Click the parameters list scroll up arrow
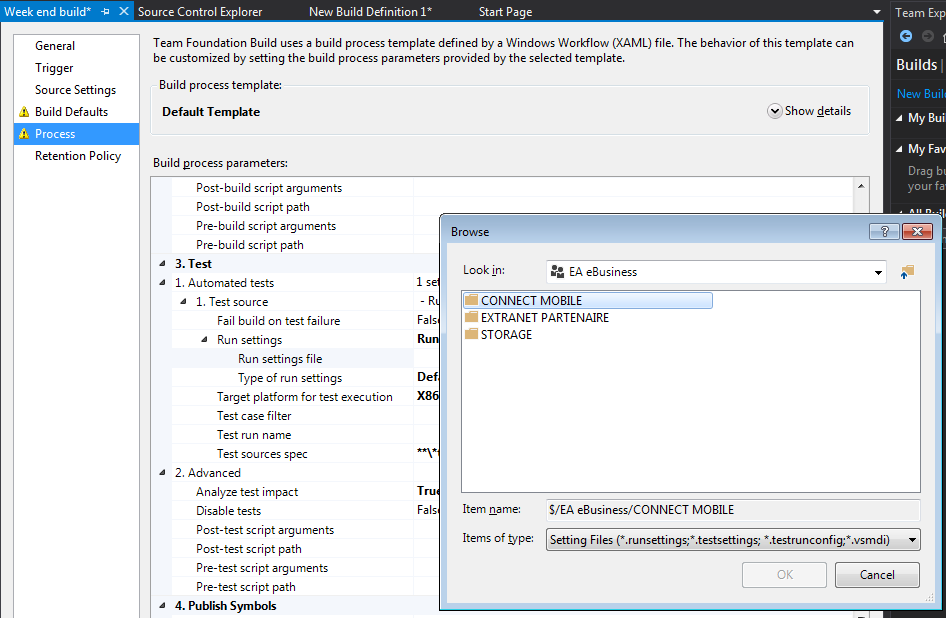This screenshot has width=946, height=618. pos(861,186)
